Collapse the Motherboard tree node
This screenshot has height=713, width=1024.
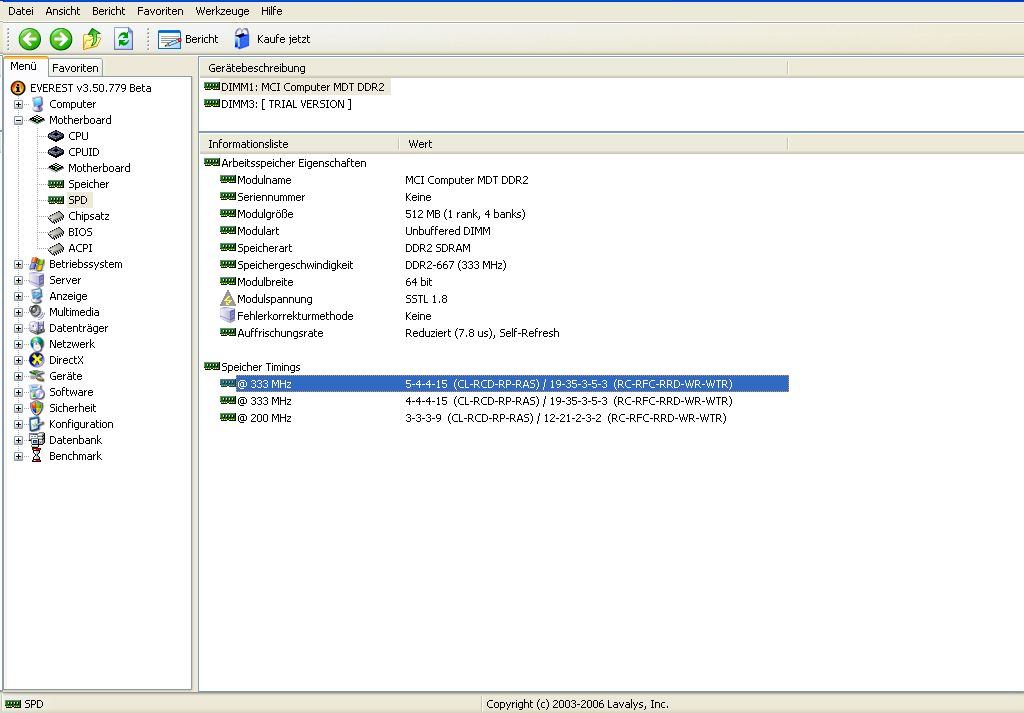tap(18, 120)
